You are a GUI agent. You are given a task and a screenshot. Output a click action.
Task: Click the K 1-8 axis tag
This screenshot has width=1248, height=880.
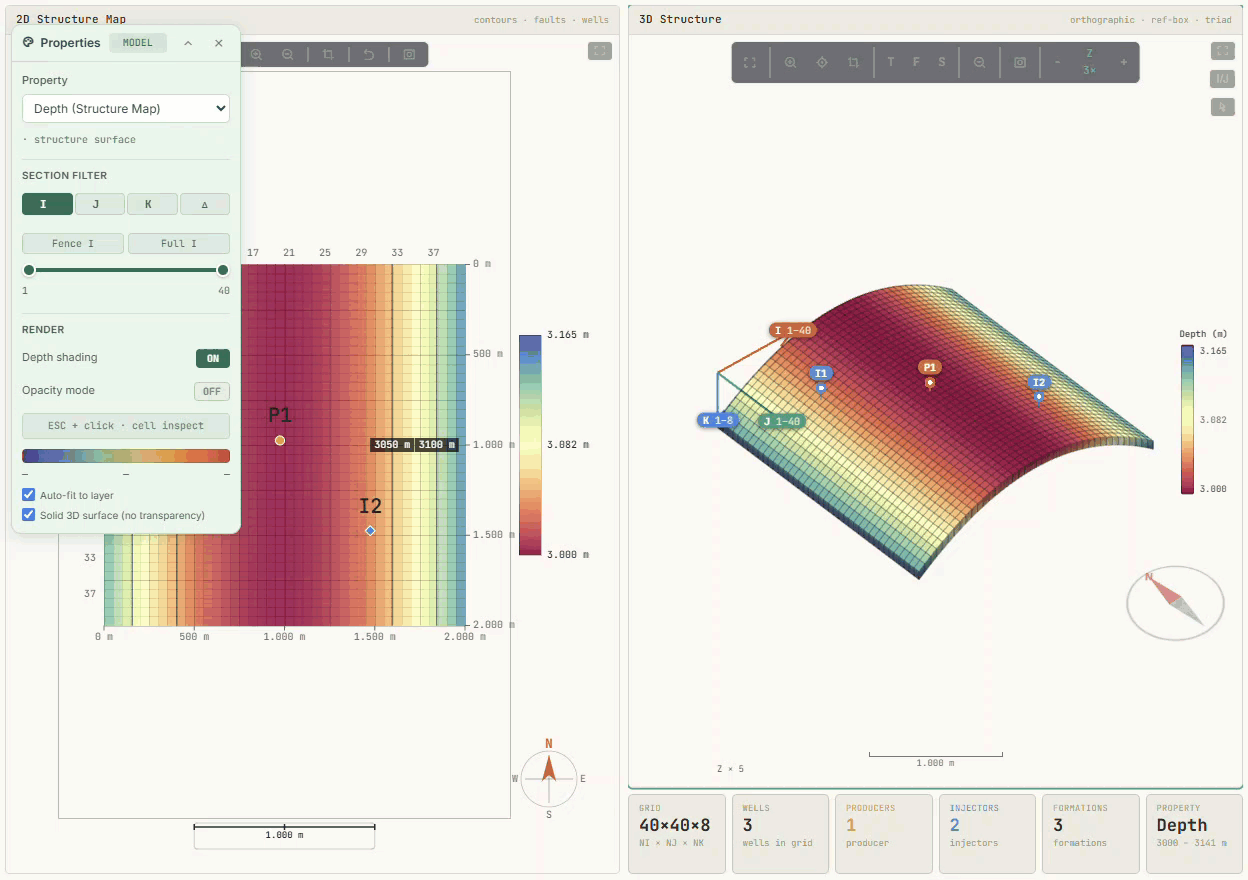tap(718, 420)
